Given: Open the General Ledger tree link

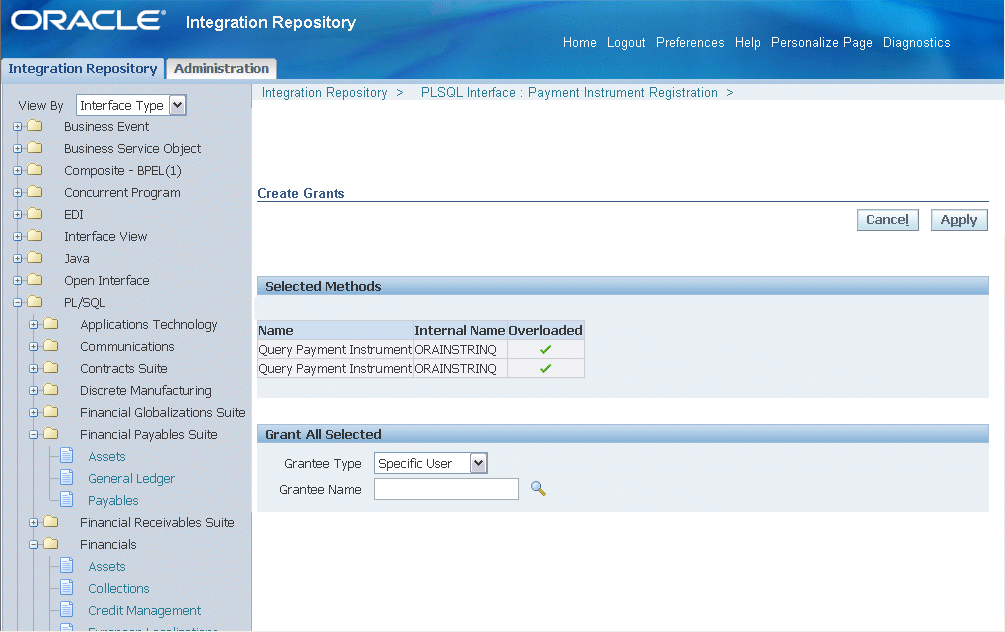Looking at the screenshot, I should point(131,478).
